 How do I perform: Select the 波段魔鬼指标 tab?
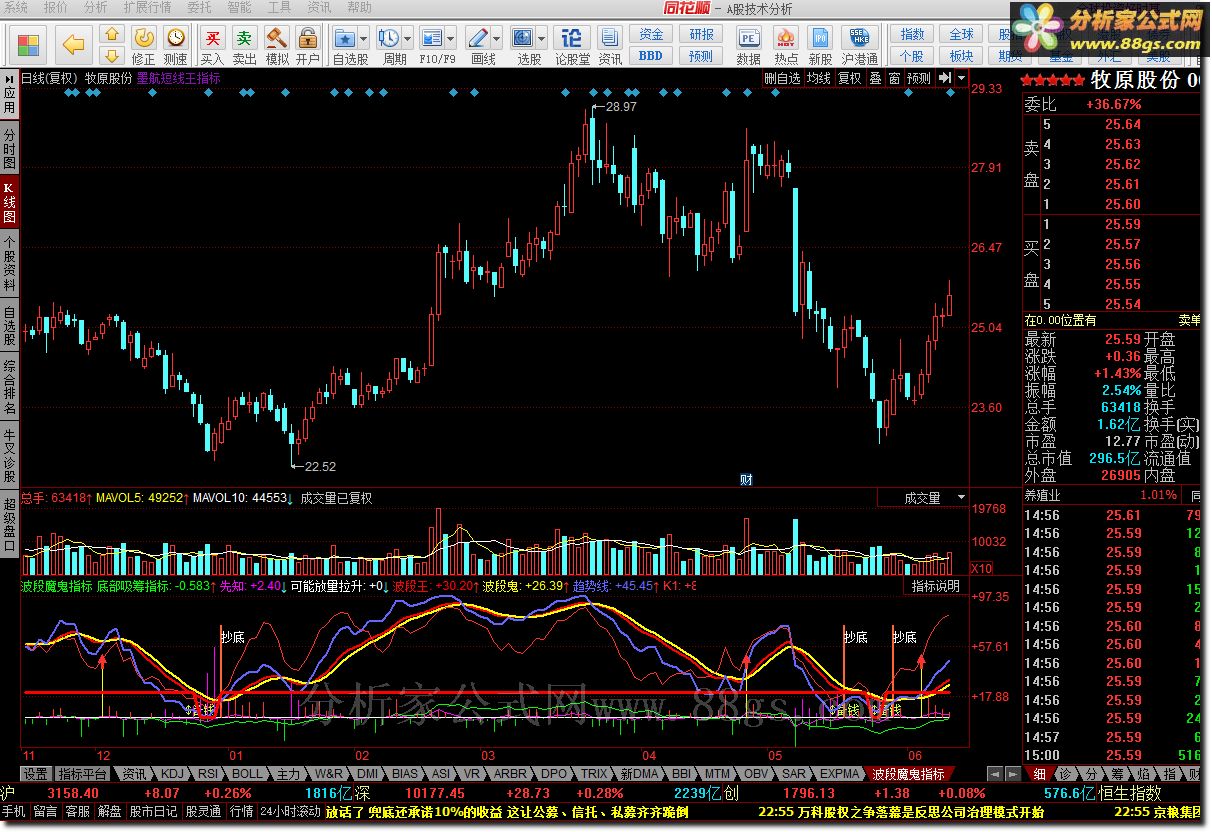[x=907, y=773]
